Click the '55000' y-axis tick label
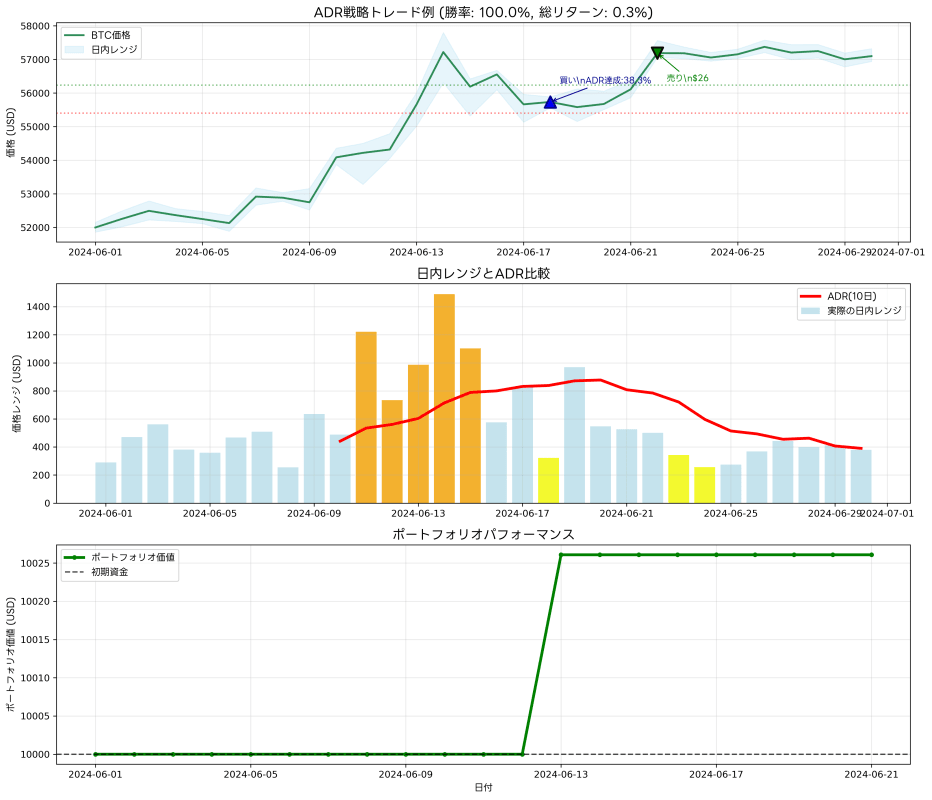Screen dimensions: 932x800 coord(35,127)
